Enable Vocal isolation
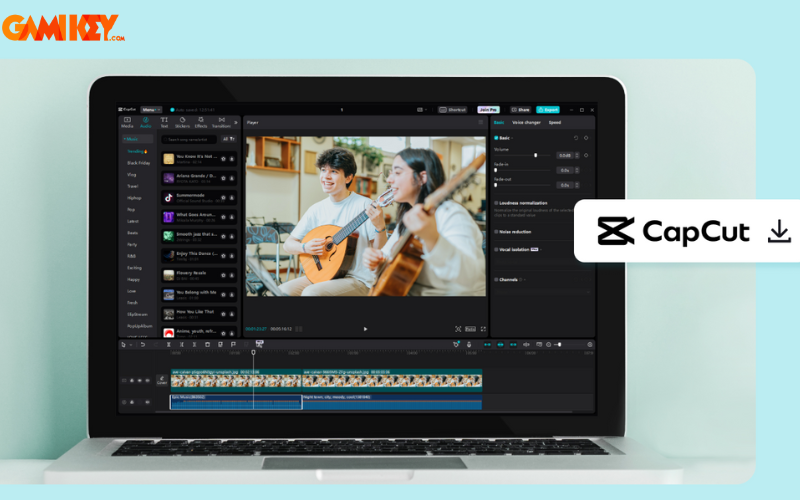 pos(496,249)
